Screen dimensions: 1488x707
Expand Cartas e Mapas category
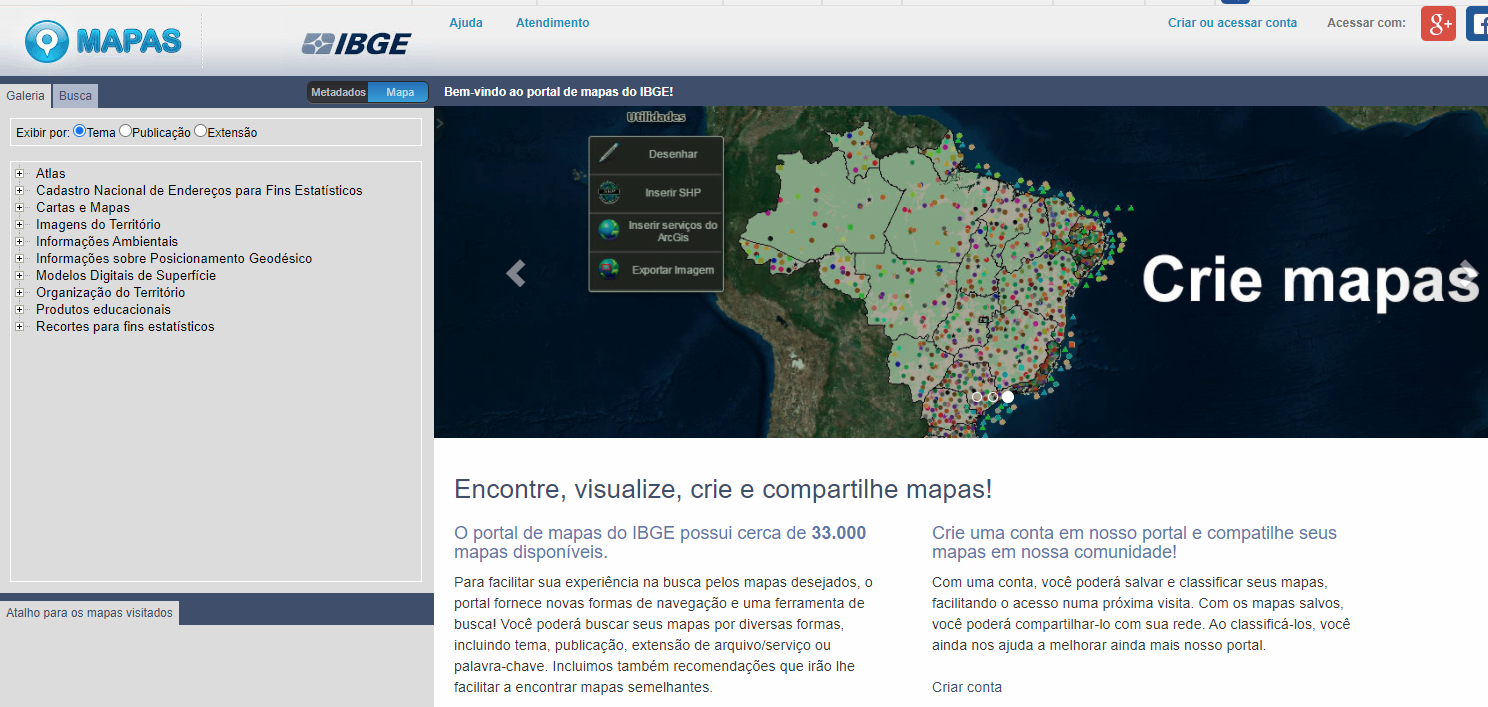coord(18,207)
